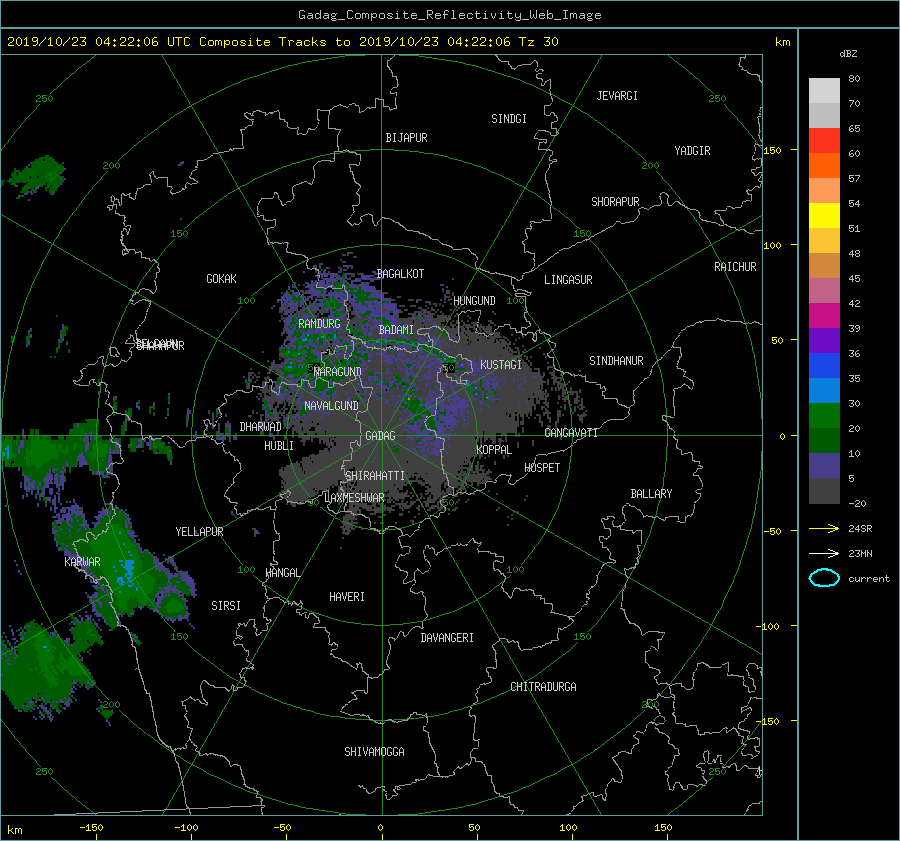This screenshot has height=841, width=900.
Task: Click the HUNGUND city label
Action: [474, 301]
